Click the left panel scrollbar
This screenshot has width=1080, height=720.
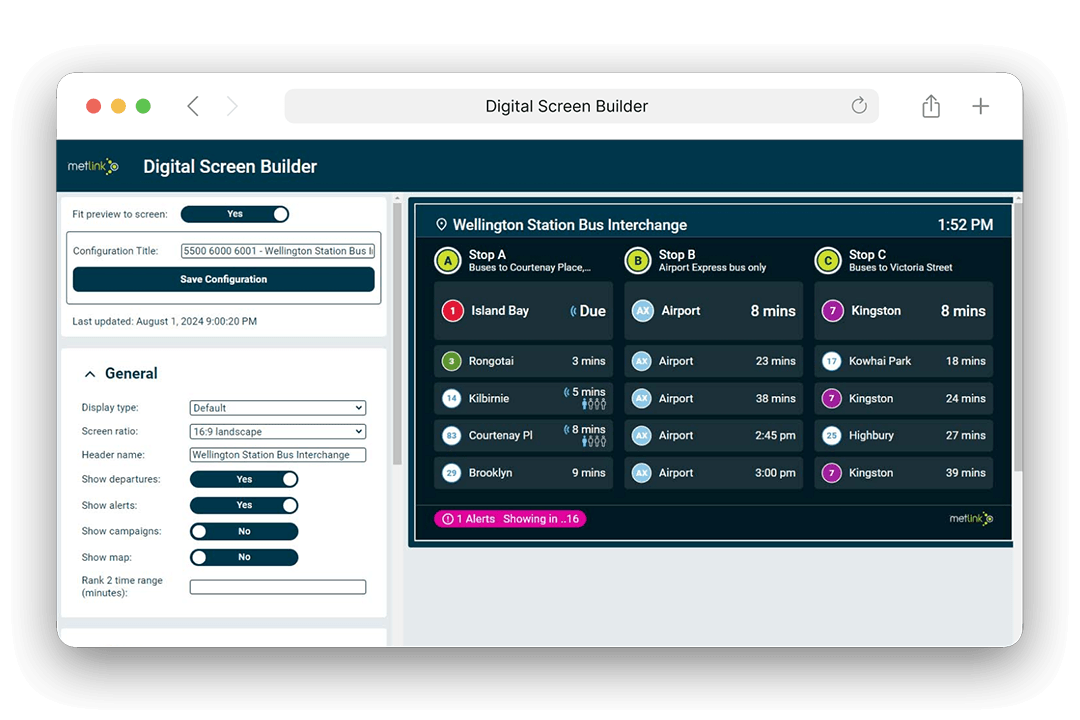[397, 334]
